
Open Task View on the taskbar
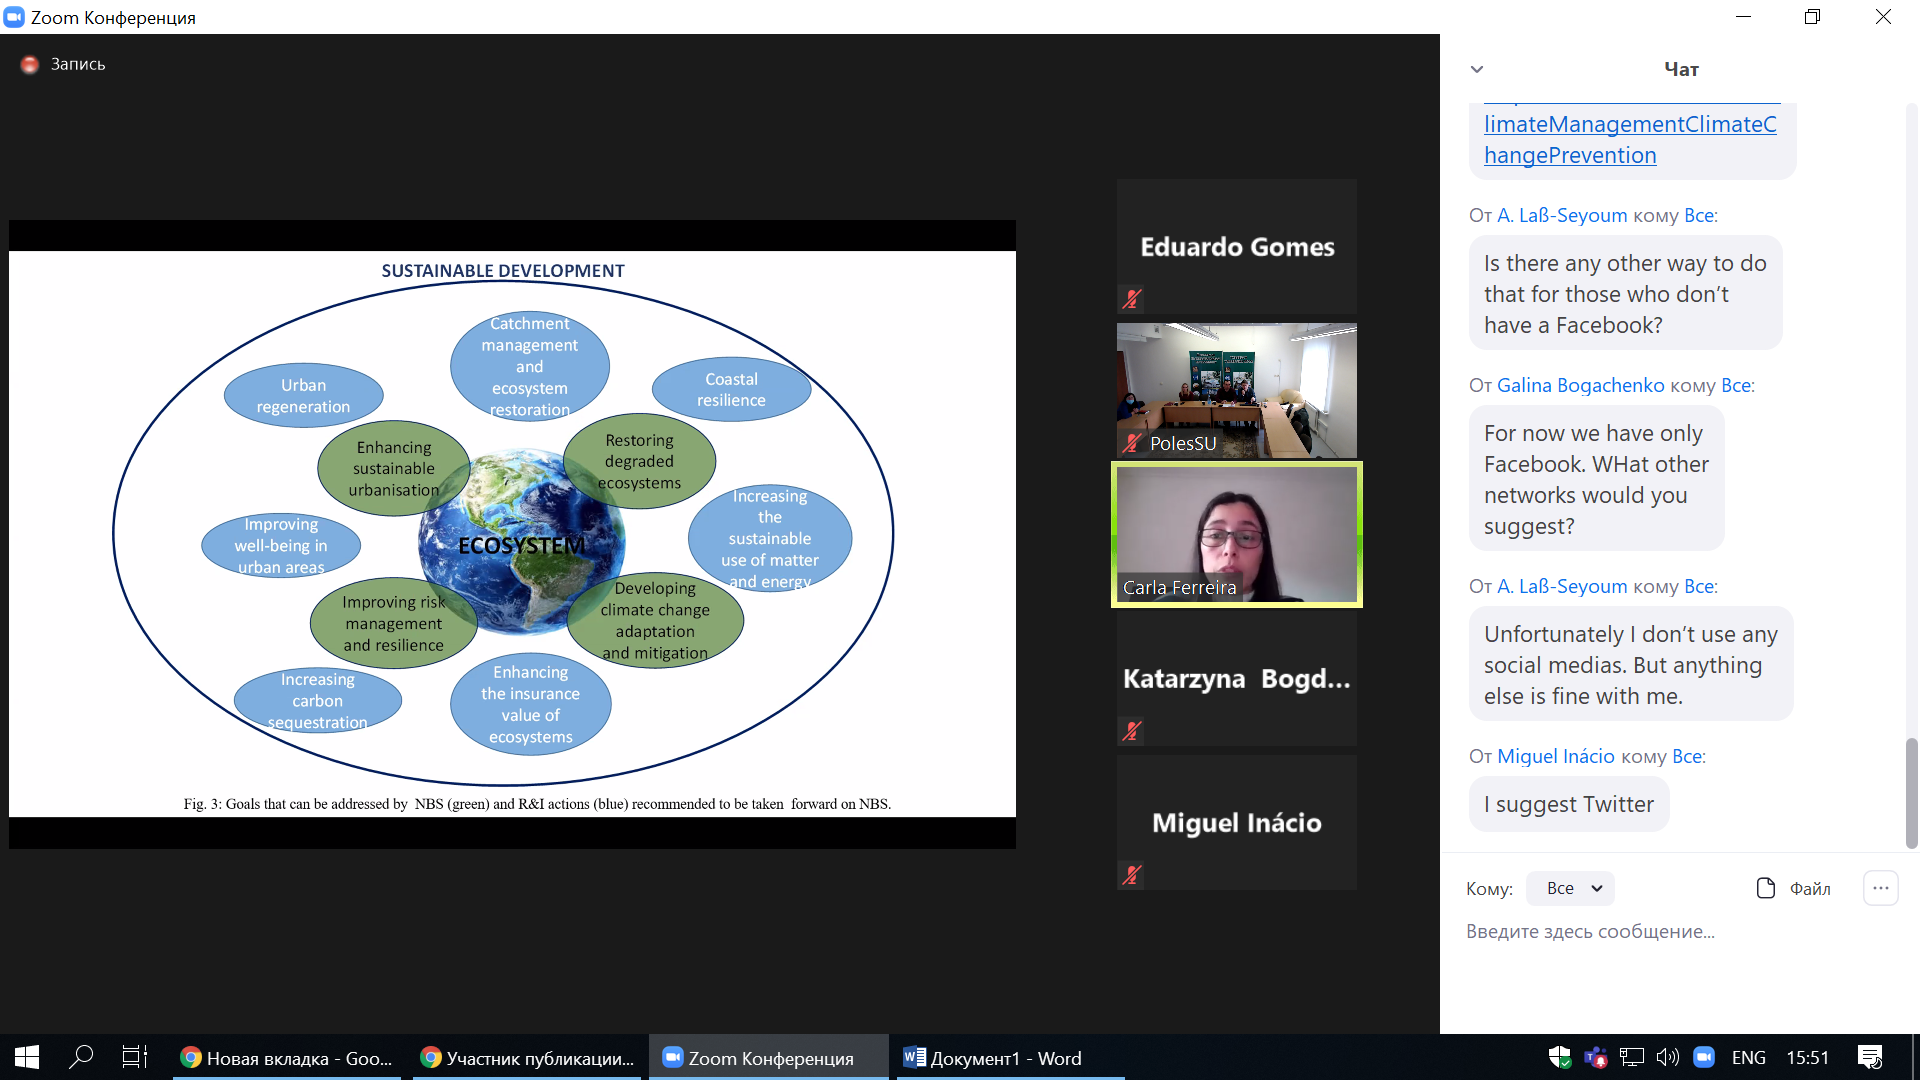[x=134, y=1057]
